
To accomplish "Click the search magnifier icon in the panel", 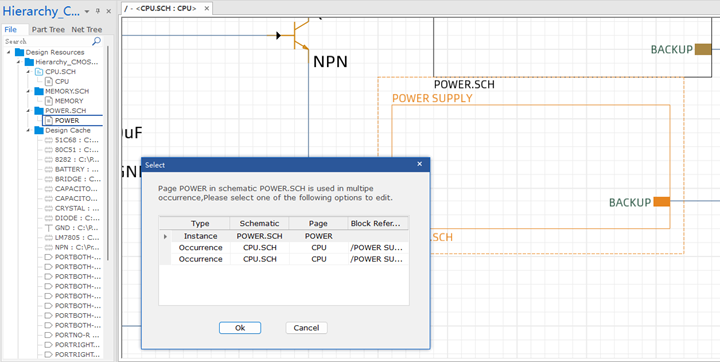I will pos(96,41).
